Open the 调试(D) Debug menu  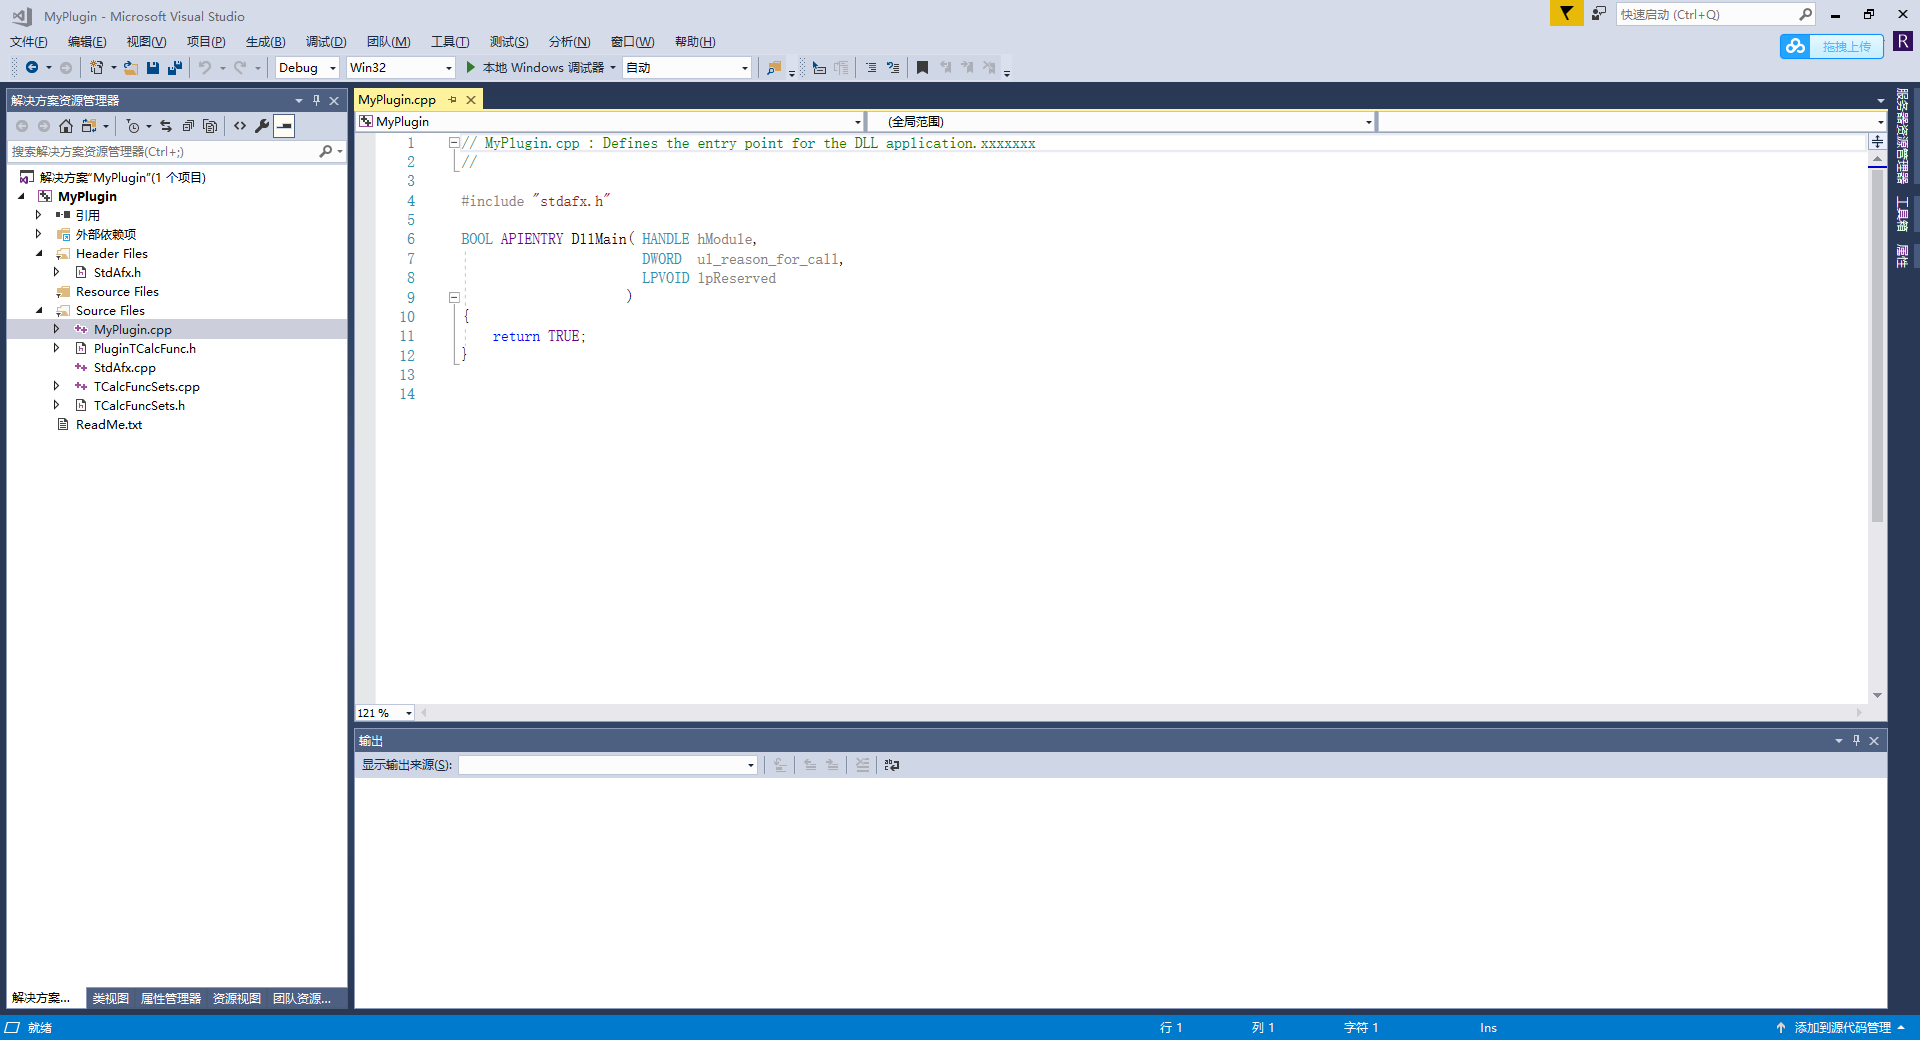click(x=326, y=42)
